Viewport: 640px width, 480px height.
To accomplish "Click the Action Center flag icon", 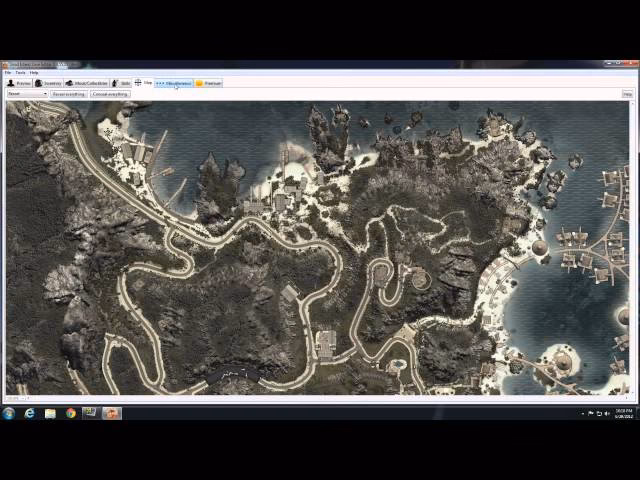I will click(591, 413).
